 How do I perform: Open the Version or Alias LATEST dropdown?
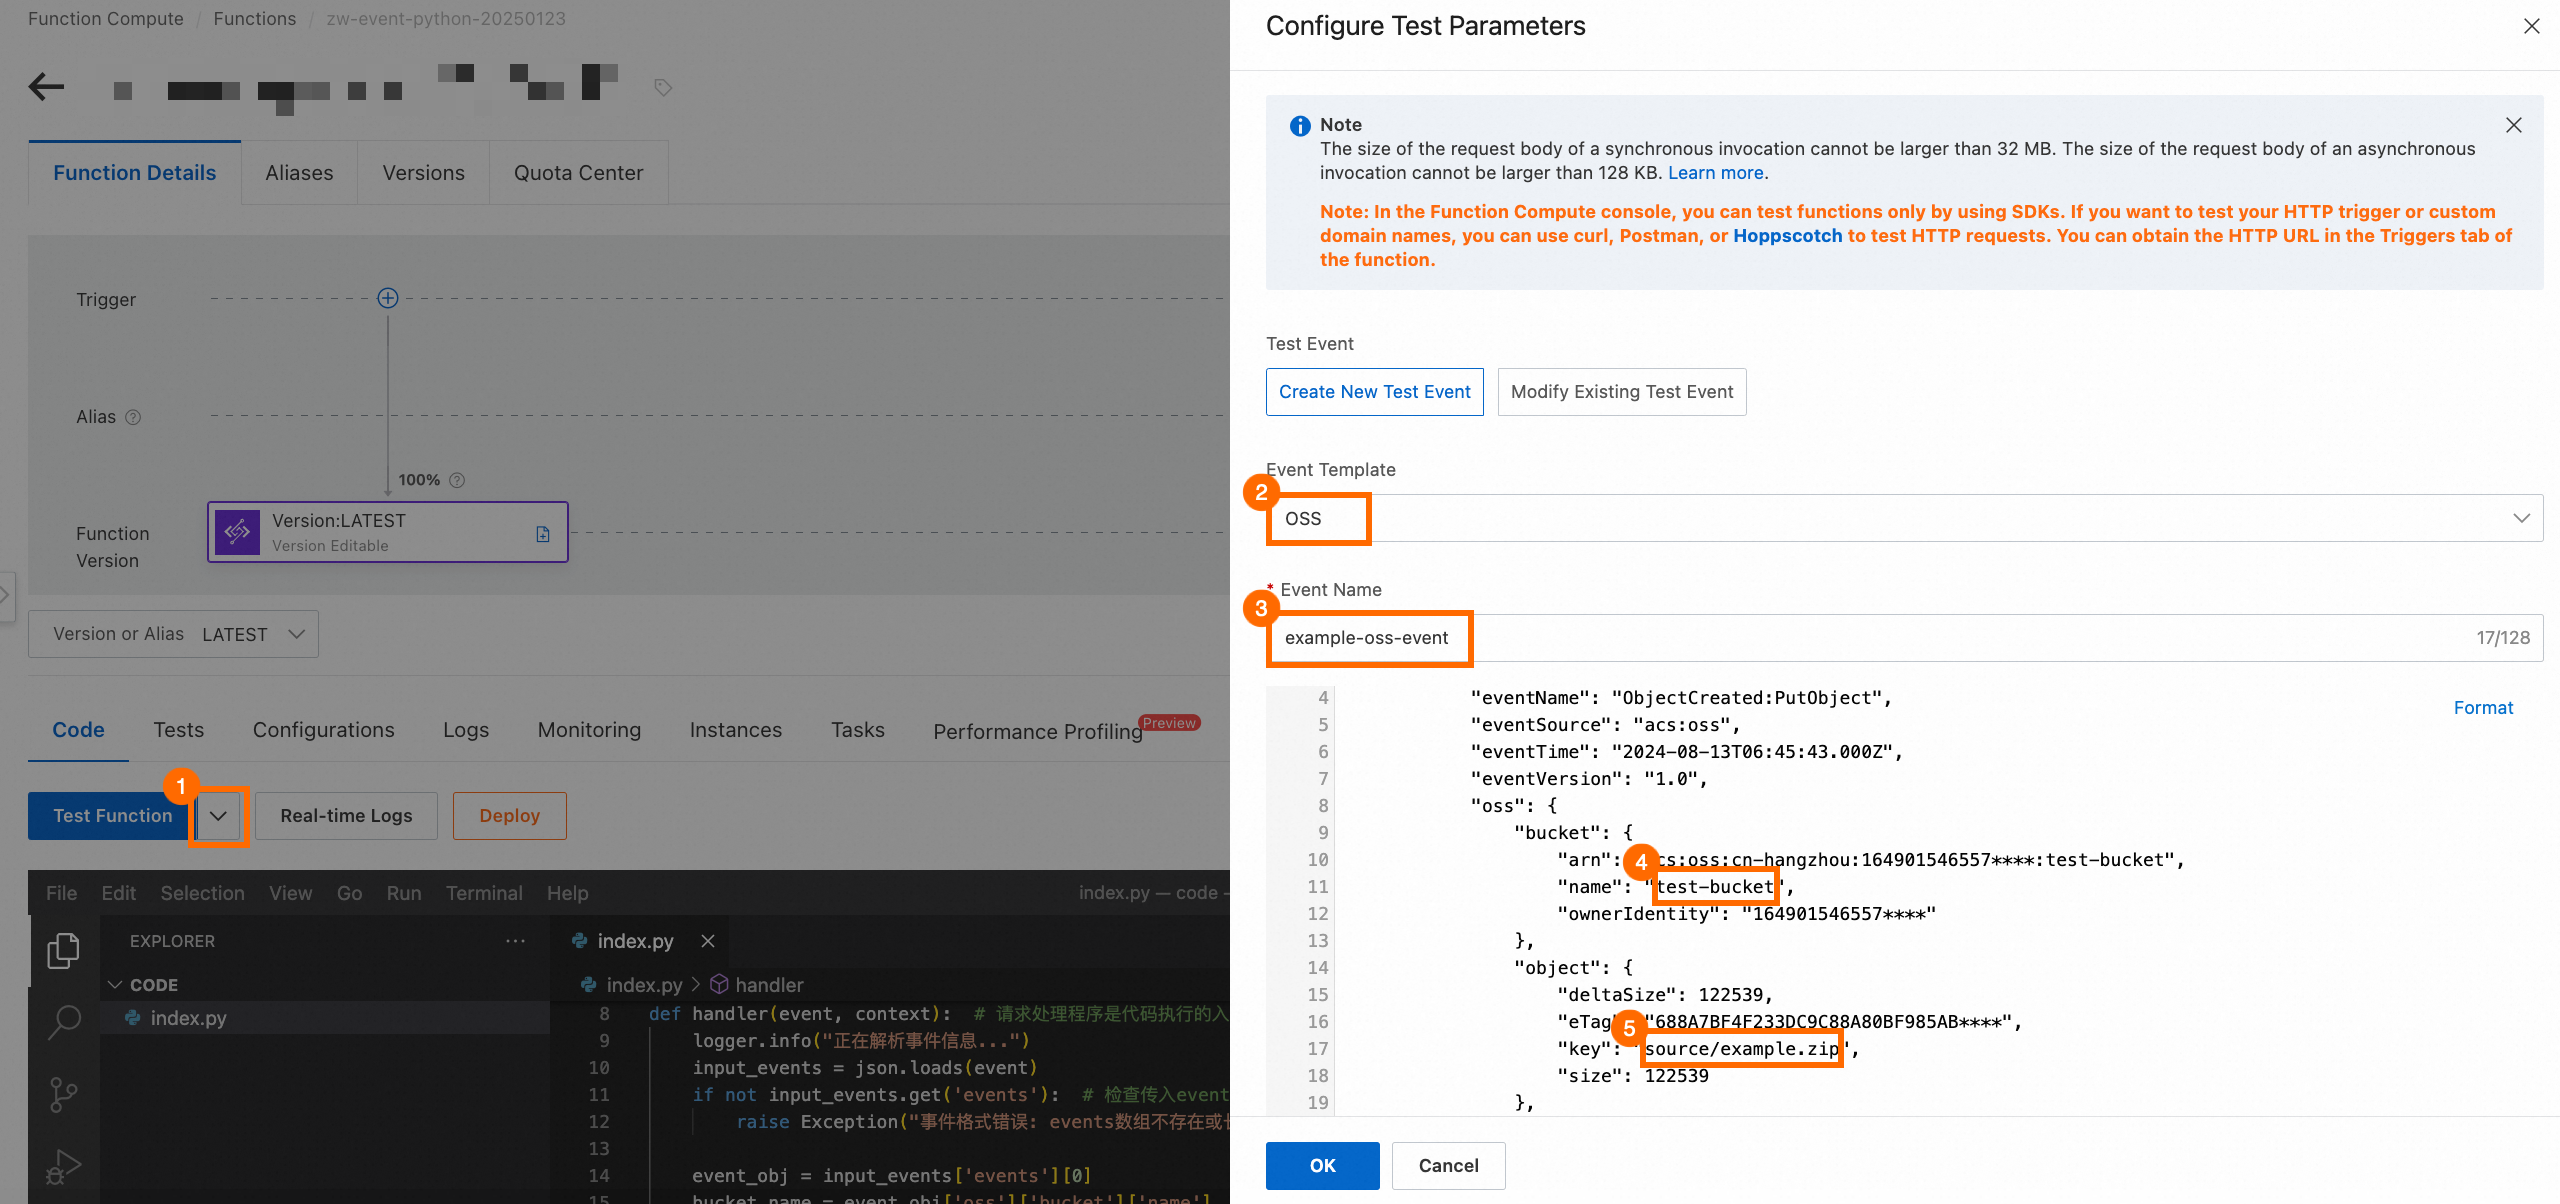pyautogui.click(x=173, y=634)
